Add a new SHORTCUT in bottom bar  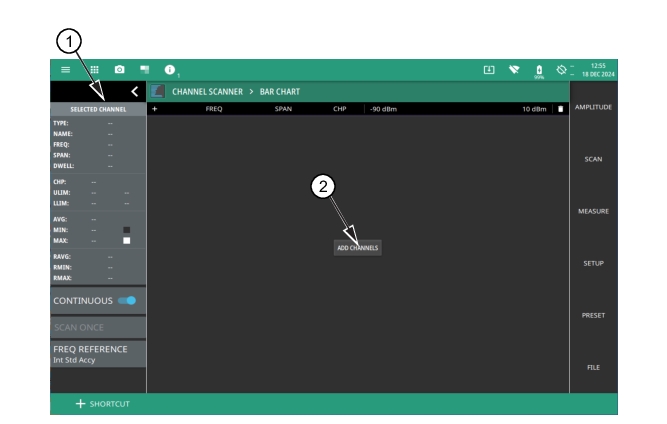click(x=104, y=403)
